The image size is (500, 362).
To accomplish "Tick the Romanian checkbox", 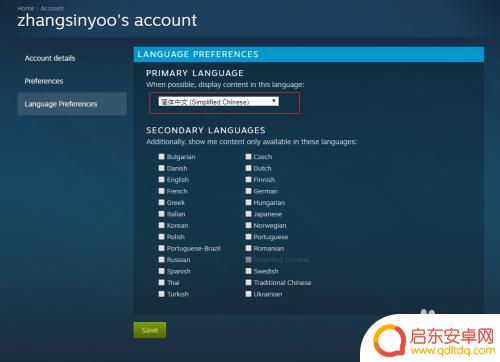I will coord(248,248).
